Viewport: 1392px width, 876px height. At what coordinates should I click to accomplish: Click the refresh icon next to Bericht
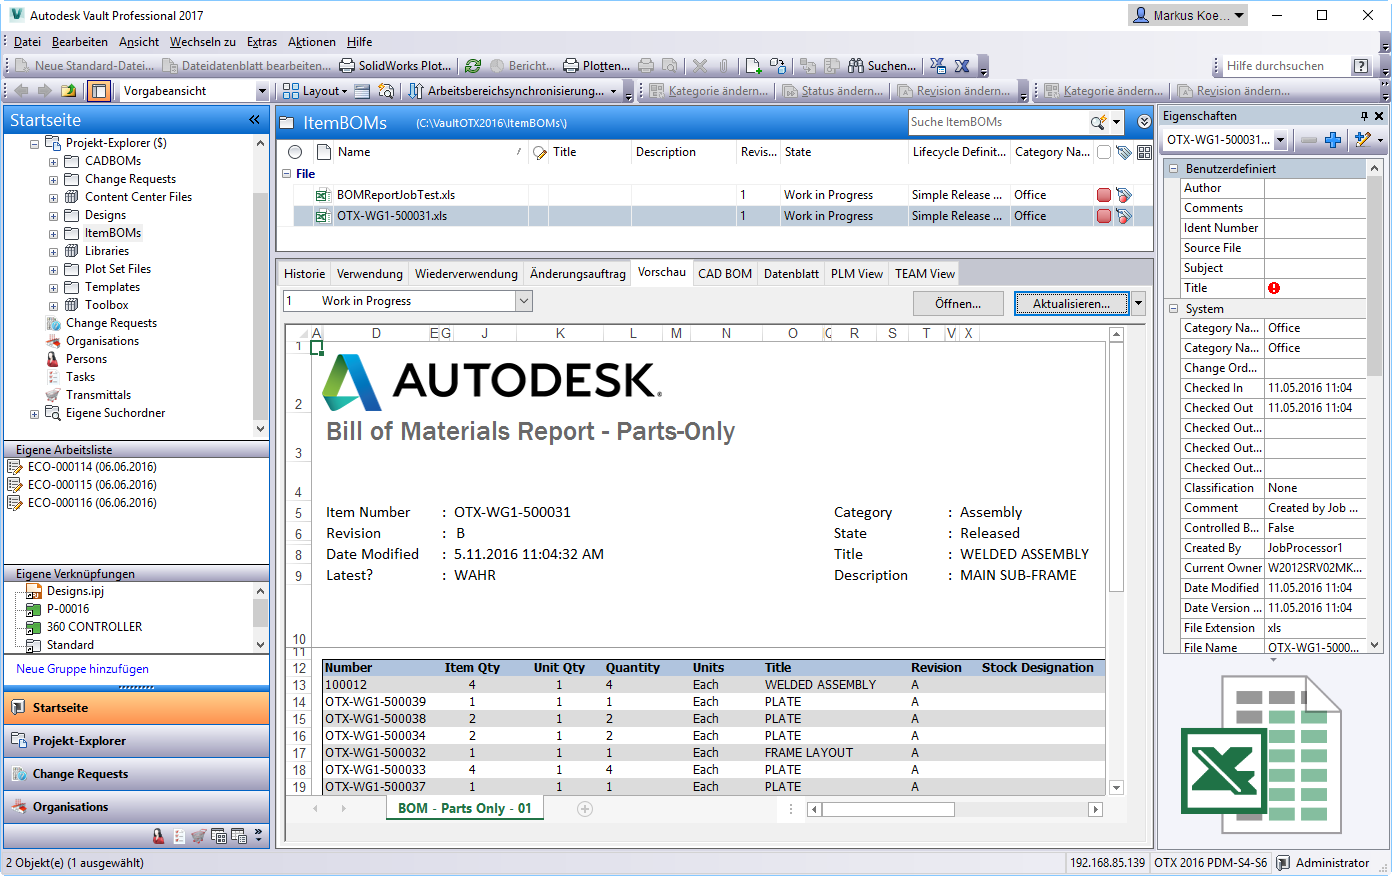tap(473, 66)
